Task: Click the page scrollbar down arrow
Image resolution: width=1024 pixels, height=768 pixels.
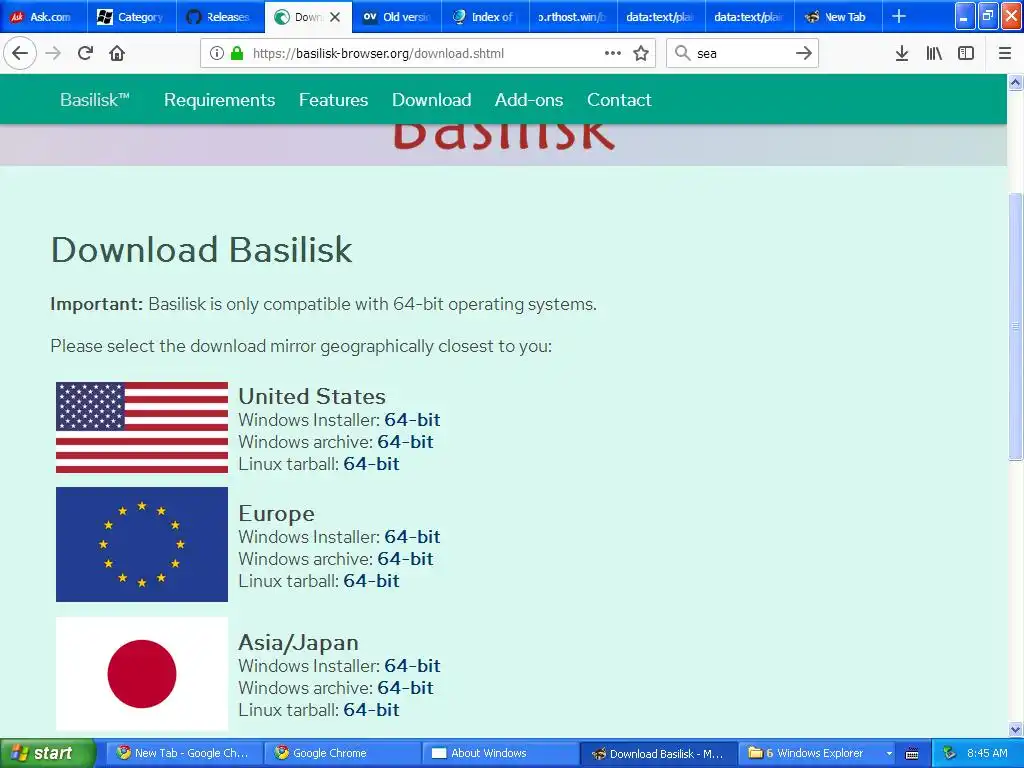Action: point(1016,729)
